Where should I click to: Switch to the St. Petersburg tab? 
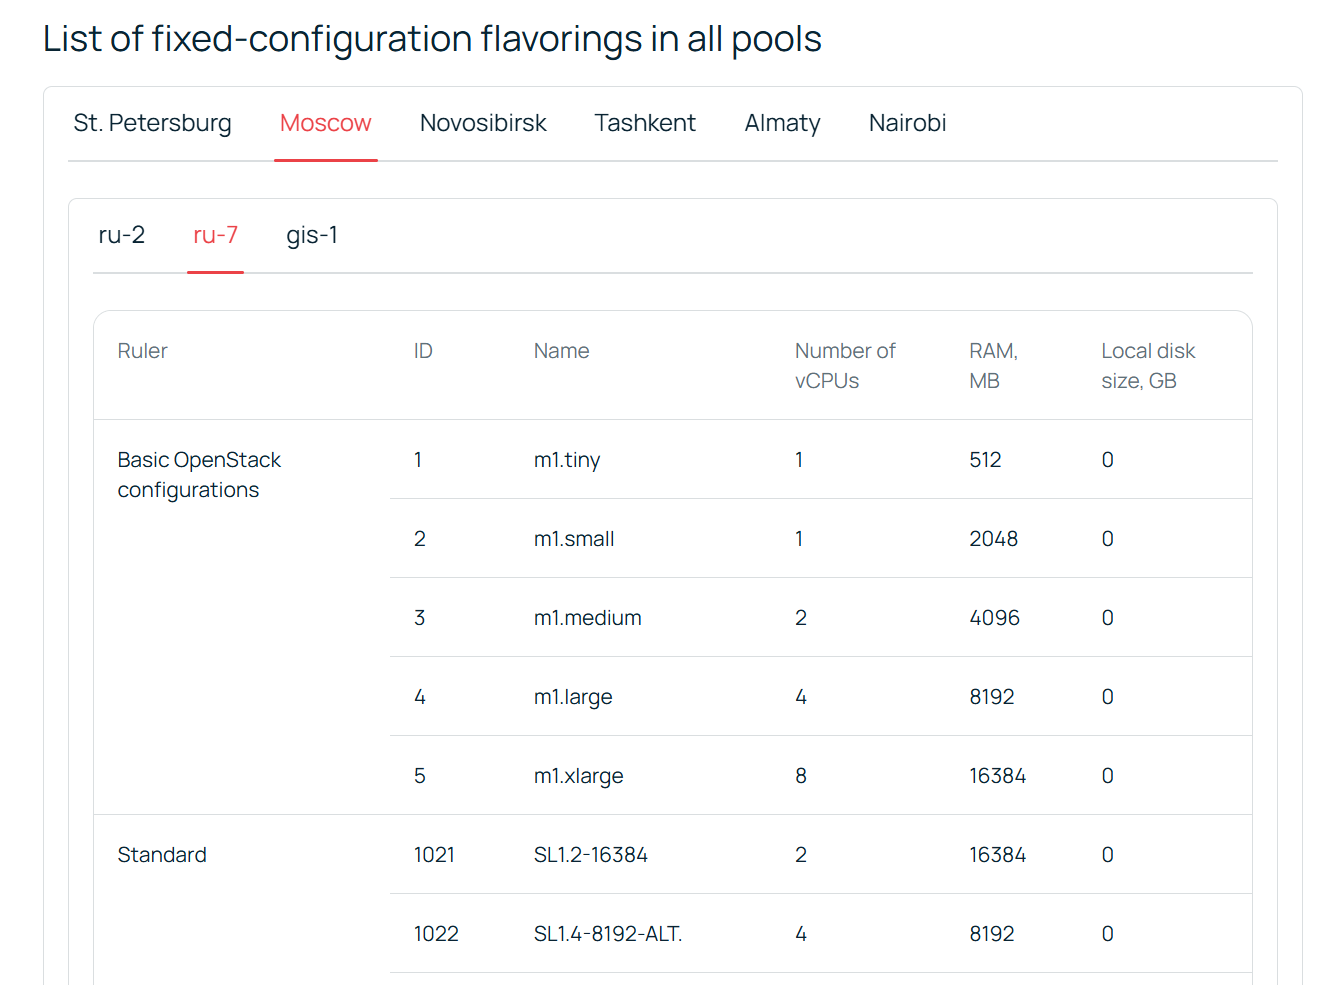[152, 123]
